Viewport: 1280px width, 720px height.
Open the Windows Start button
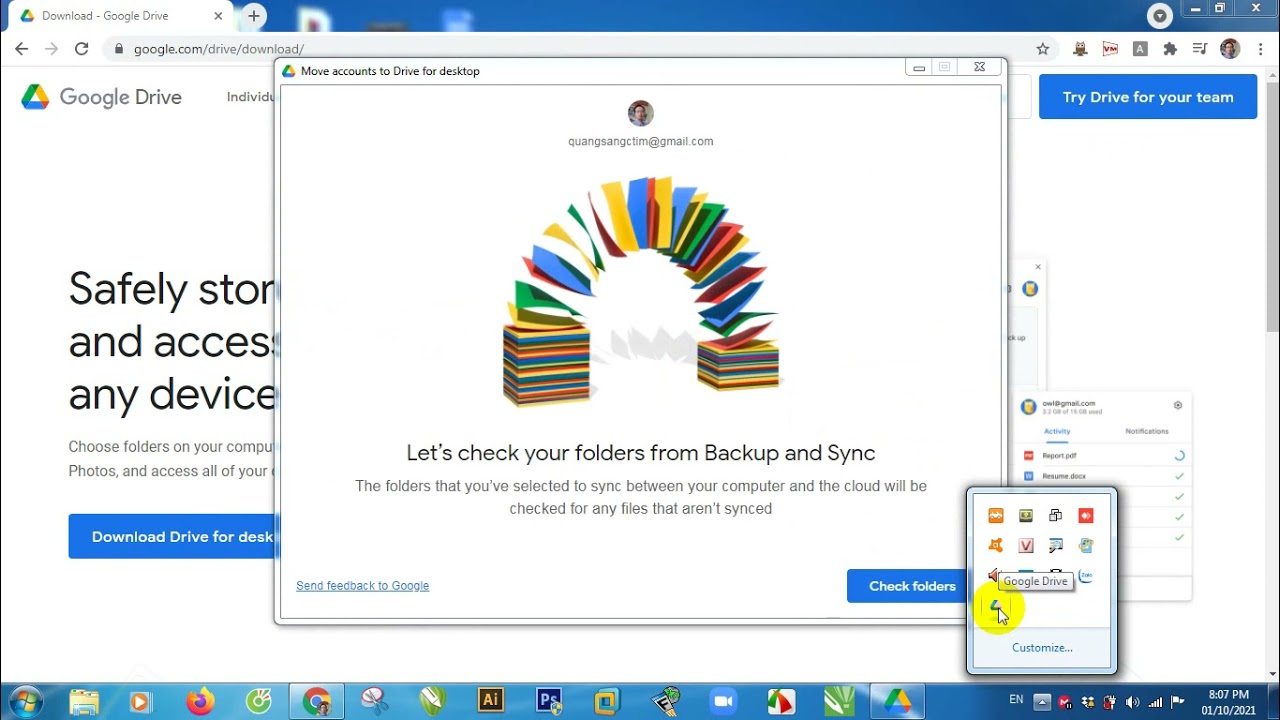click(23, 701)
